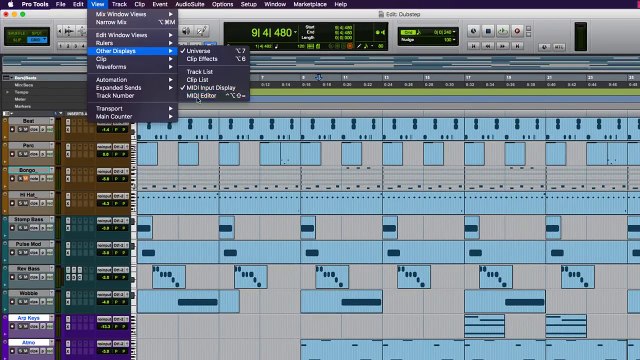Click Rev Bass track volume value
Viewport: 640px width, 360px height.
pos(106,278)
